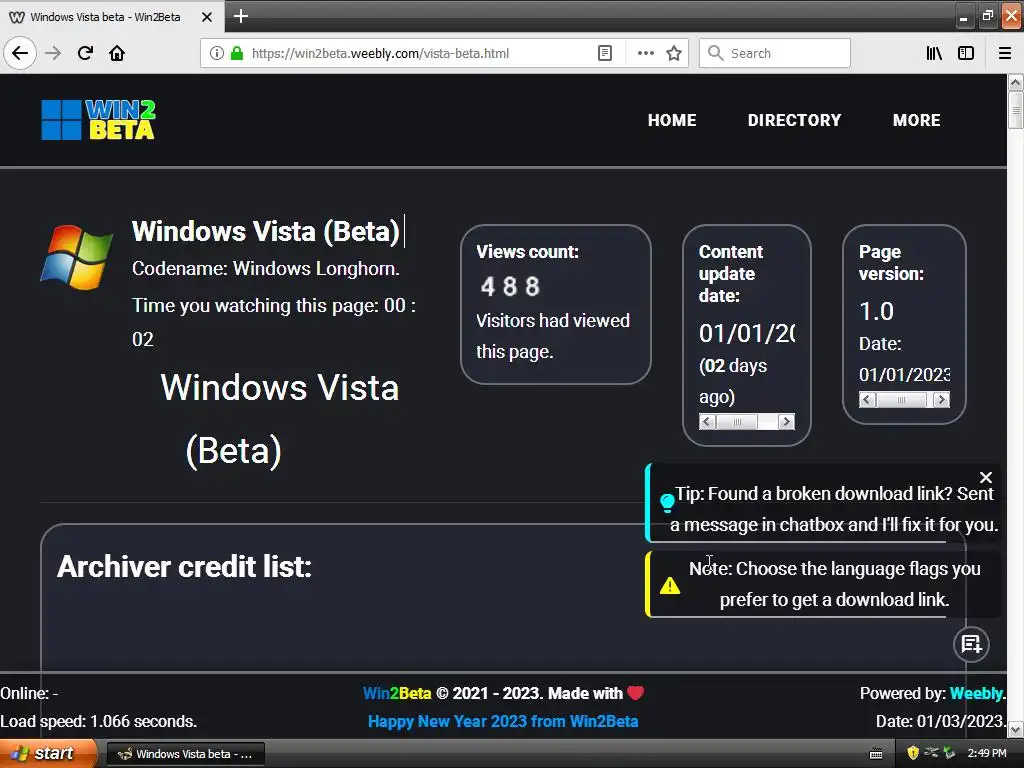This screenshot has width=1024, height=768.
Task: Select the Windows Vista beta - Win2Beta tab
Action: pos(104,17)
